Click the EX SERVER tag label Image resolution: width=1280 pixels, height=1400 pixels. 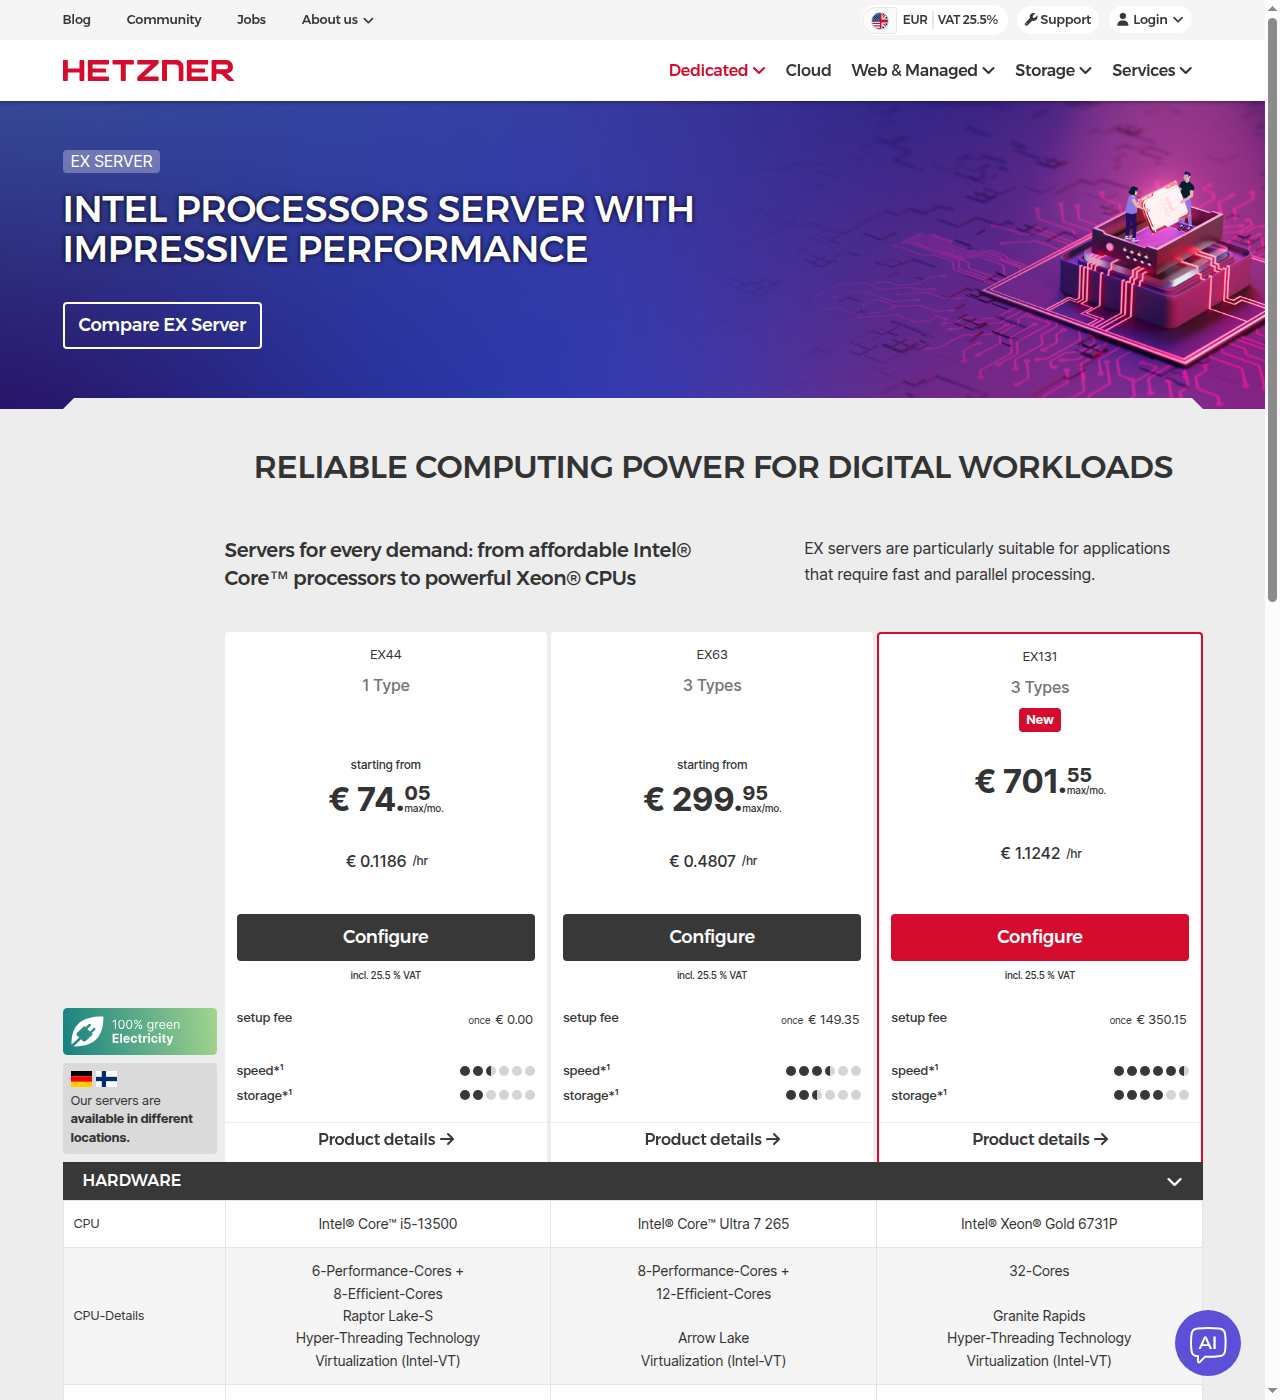click(x=111, y=161)
